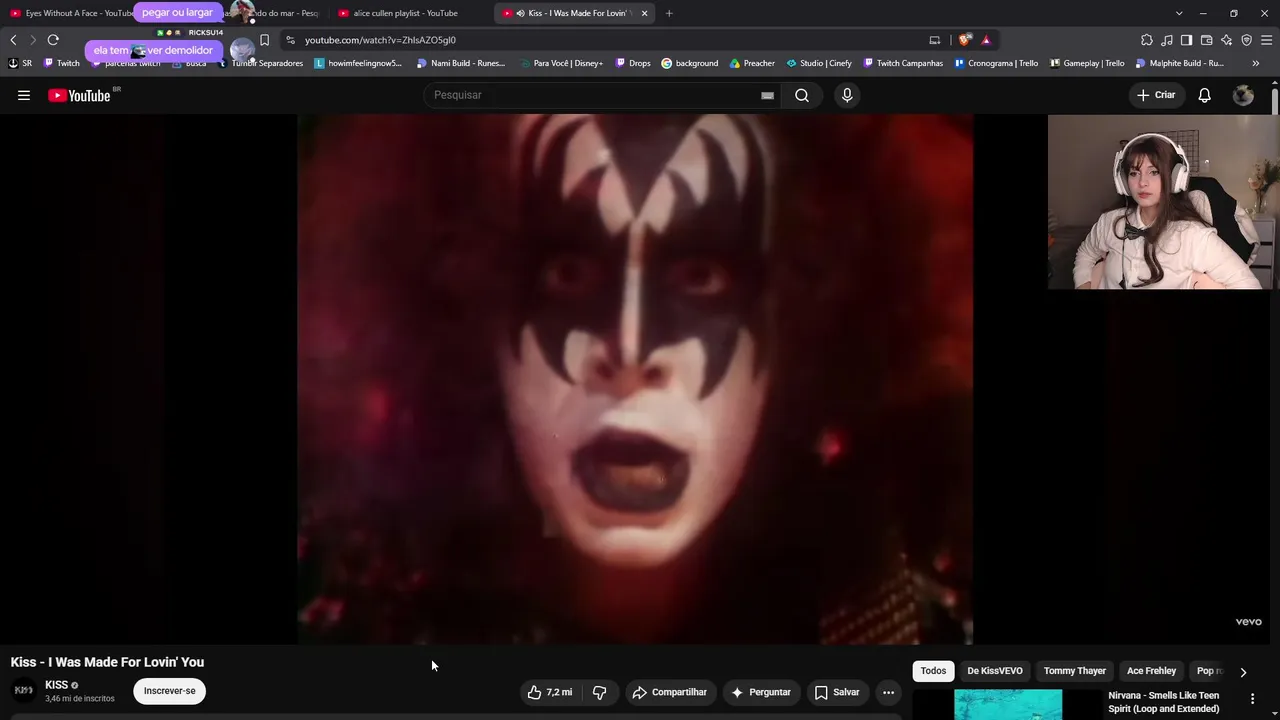Viewport: 1280px width, 720px height.
Task: Click the Perguntar button
Action: (761, 692)
